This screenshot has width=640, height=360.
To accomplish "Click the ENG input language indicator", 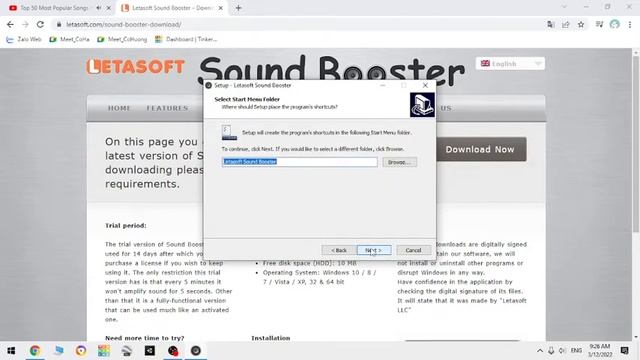I will pyautogui.click(x=576, y=351).
